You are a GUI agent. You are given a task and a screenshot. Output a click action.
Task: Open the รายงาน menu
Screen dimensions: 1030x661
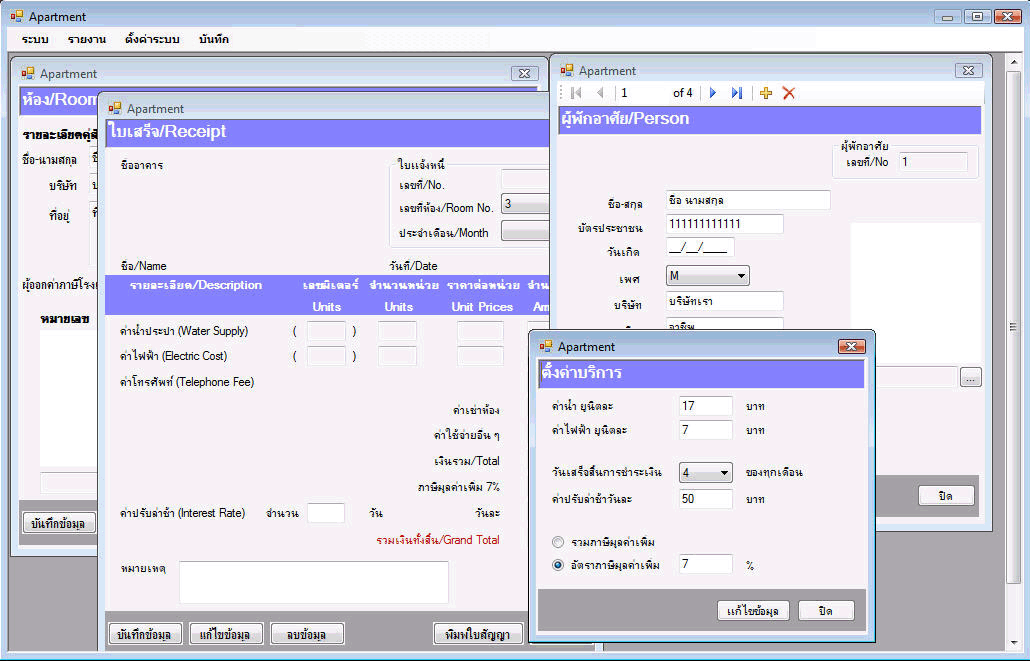click(87, 39)
